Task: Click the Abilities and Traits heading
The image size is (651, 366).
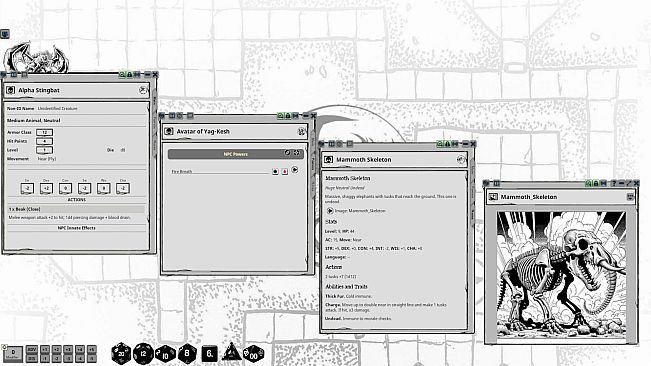Action: 346,287
